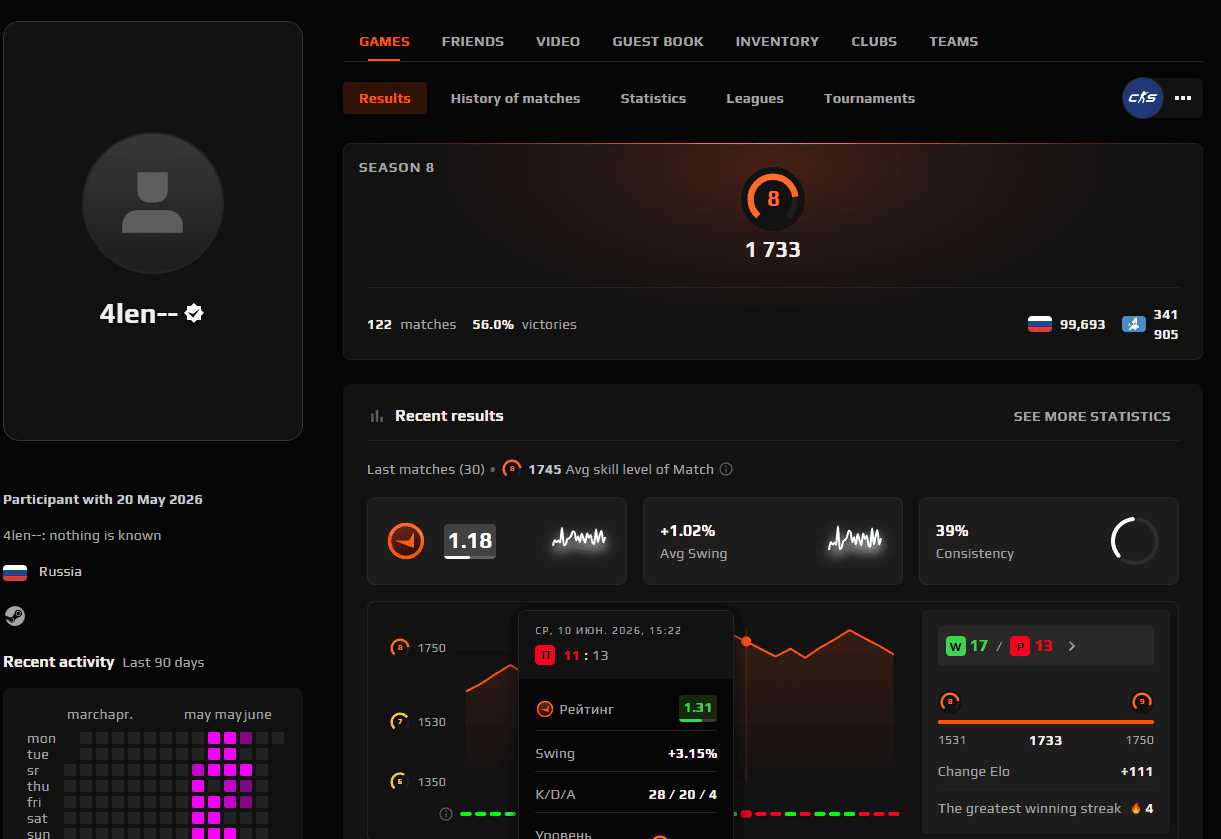Click the Consistency circular progress ring
1221x839 pixels.
[x=1135, y=541]
